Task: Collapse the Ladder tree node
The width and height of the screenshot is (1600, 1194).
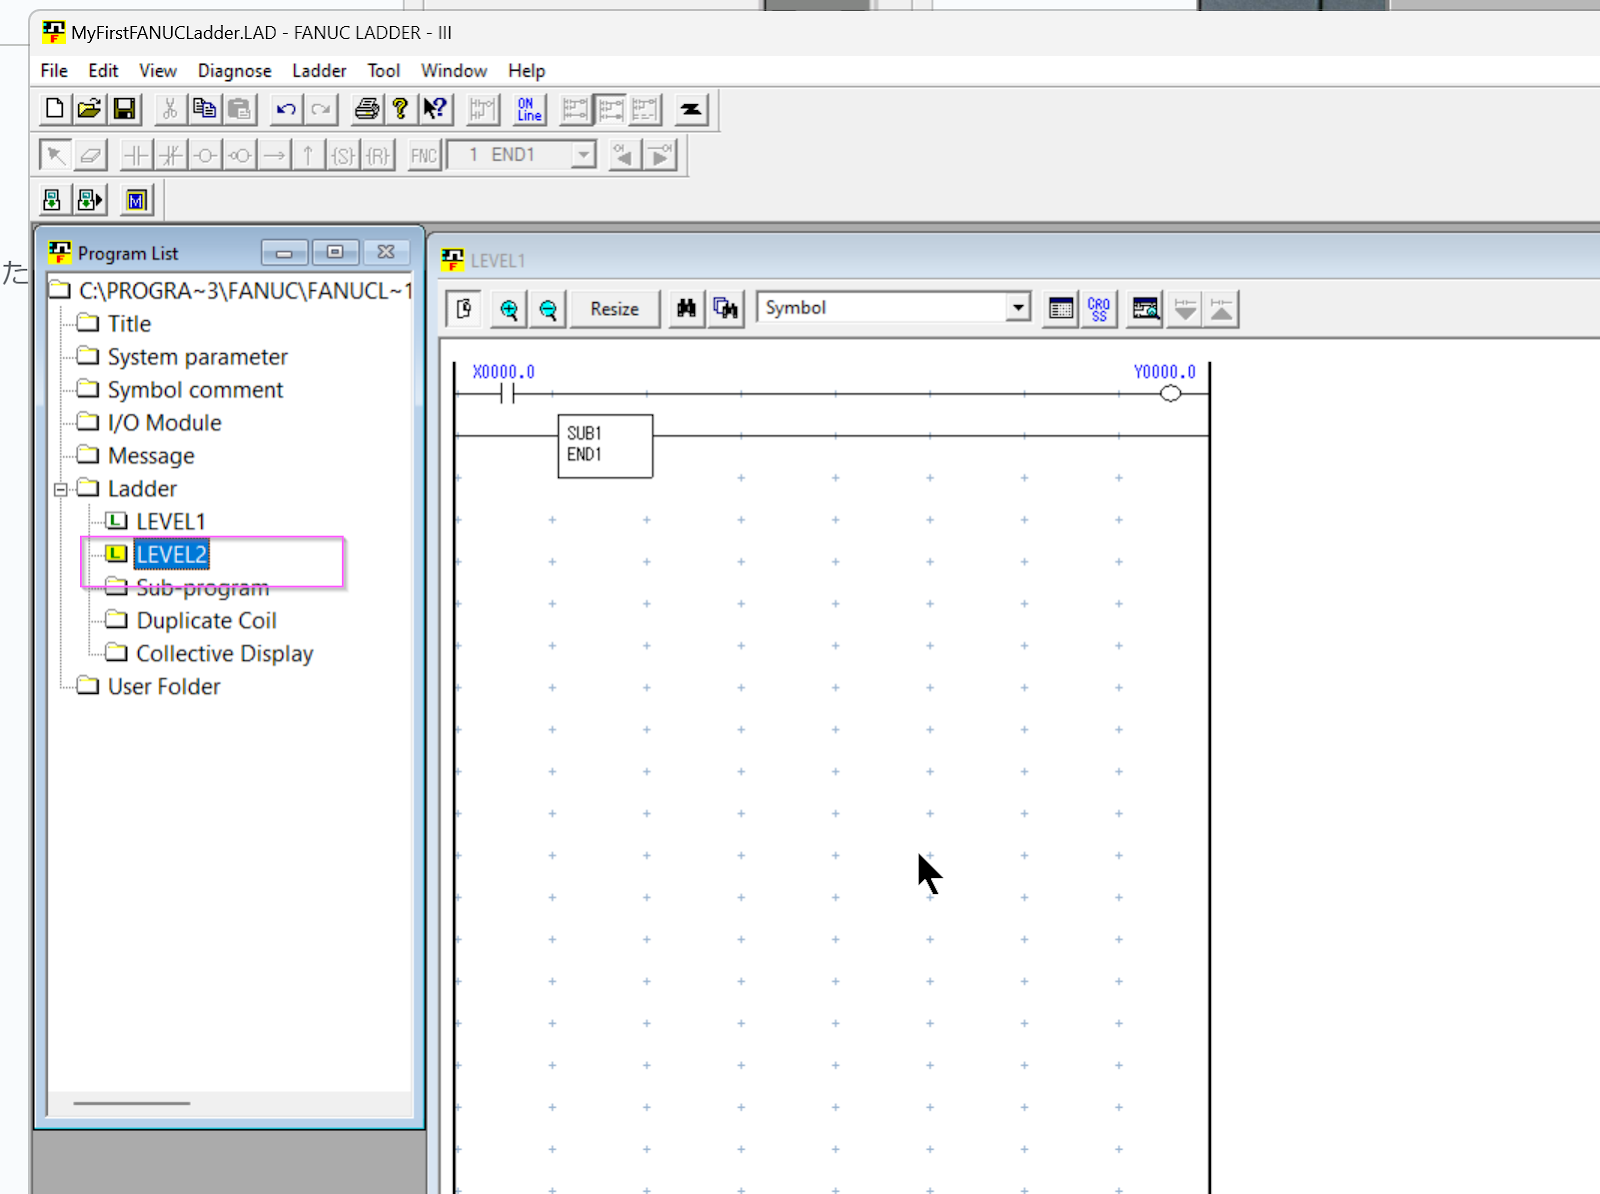Action: click(61, 490)
